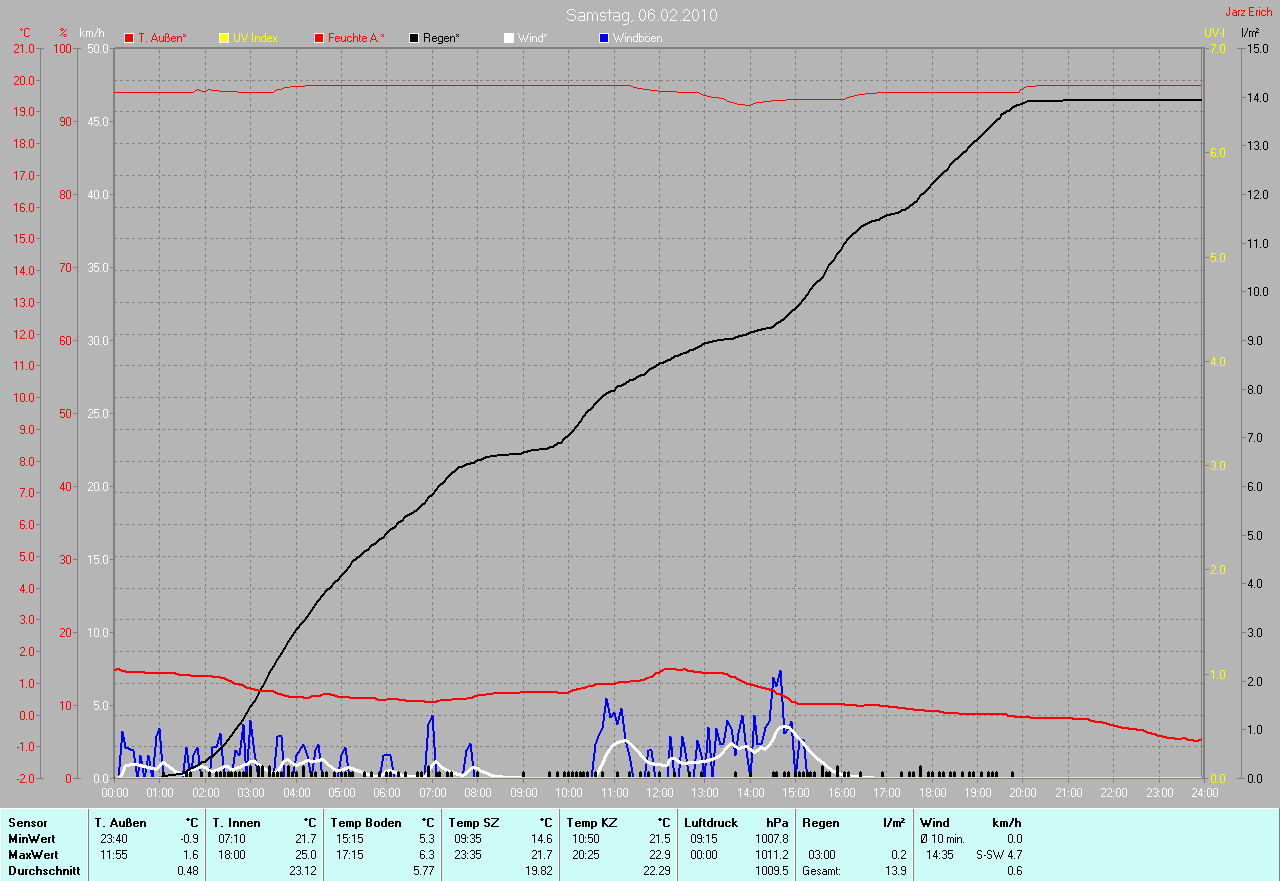Click the Regen Gesamt value 13.9
This screenshot has width=1280, height=881.
pyautogui.click(x=896, y=871)
